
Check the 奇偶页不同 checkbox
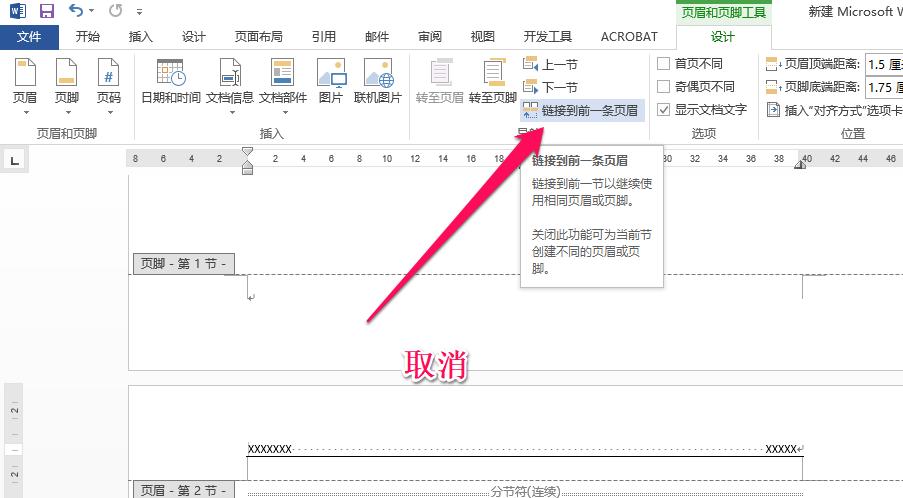coord(663,86)
